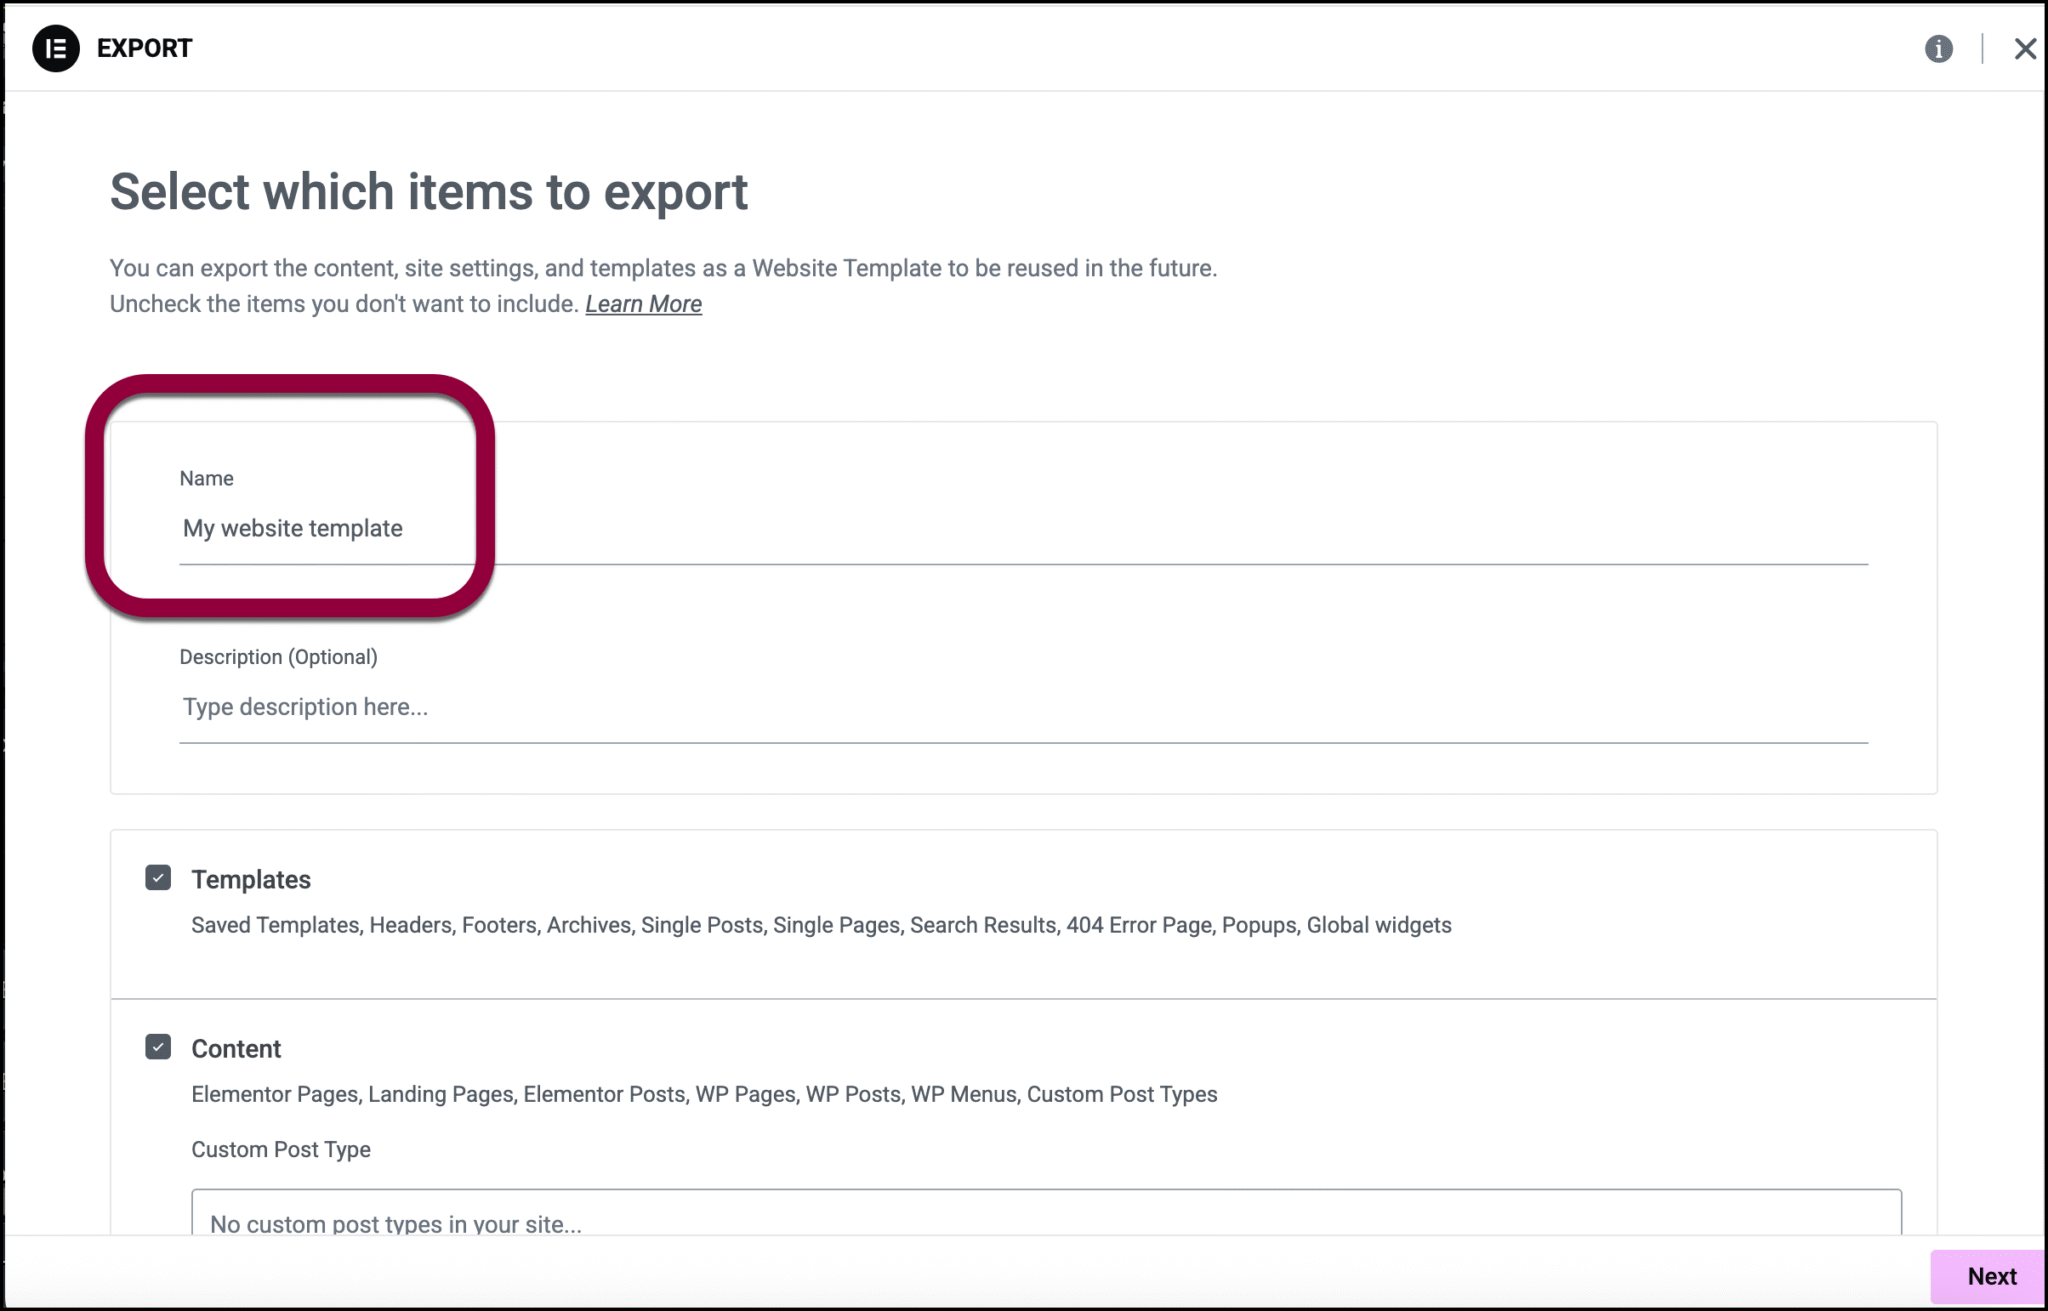Select the template Name input field
The height and width of the screenshot is (1311, 2048).
click(700, 530)
